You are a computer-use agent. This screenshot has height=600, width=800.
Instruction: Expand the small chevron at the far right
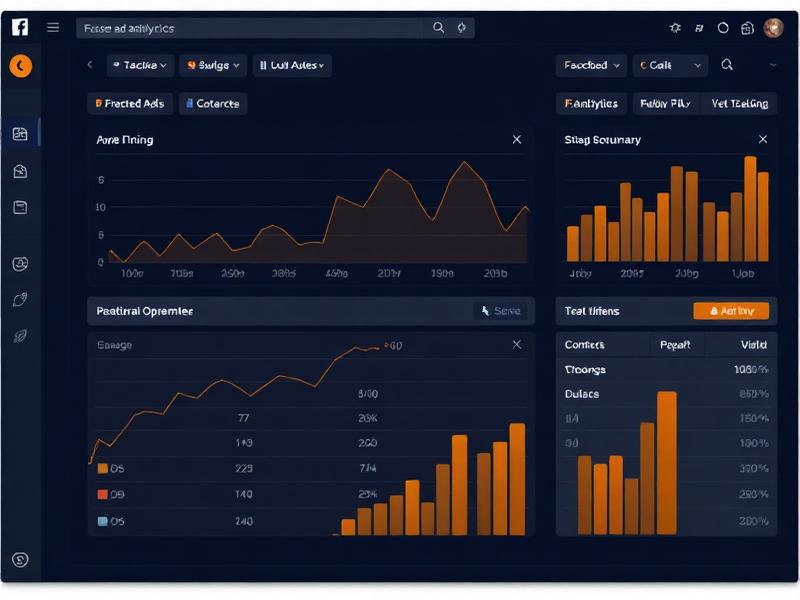click(773, 65)
